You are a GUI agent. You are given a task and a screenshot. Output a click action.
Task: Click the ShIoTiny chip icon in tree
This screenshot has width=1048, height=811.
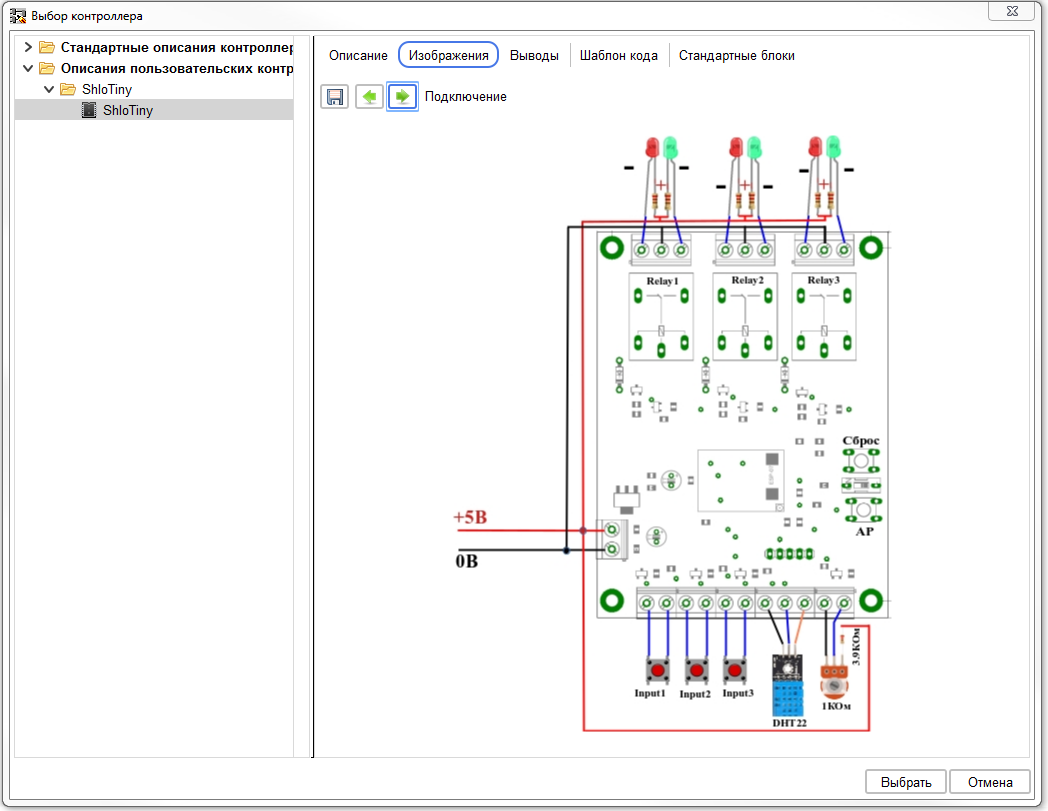[x=89, y=110]
